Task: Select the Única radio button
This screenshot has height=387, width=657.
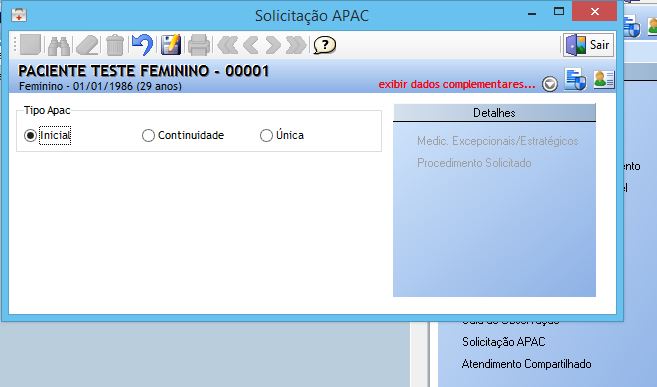Action: 266,135
